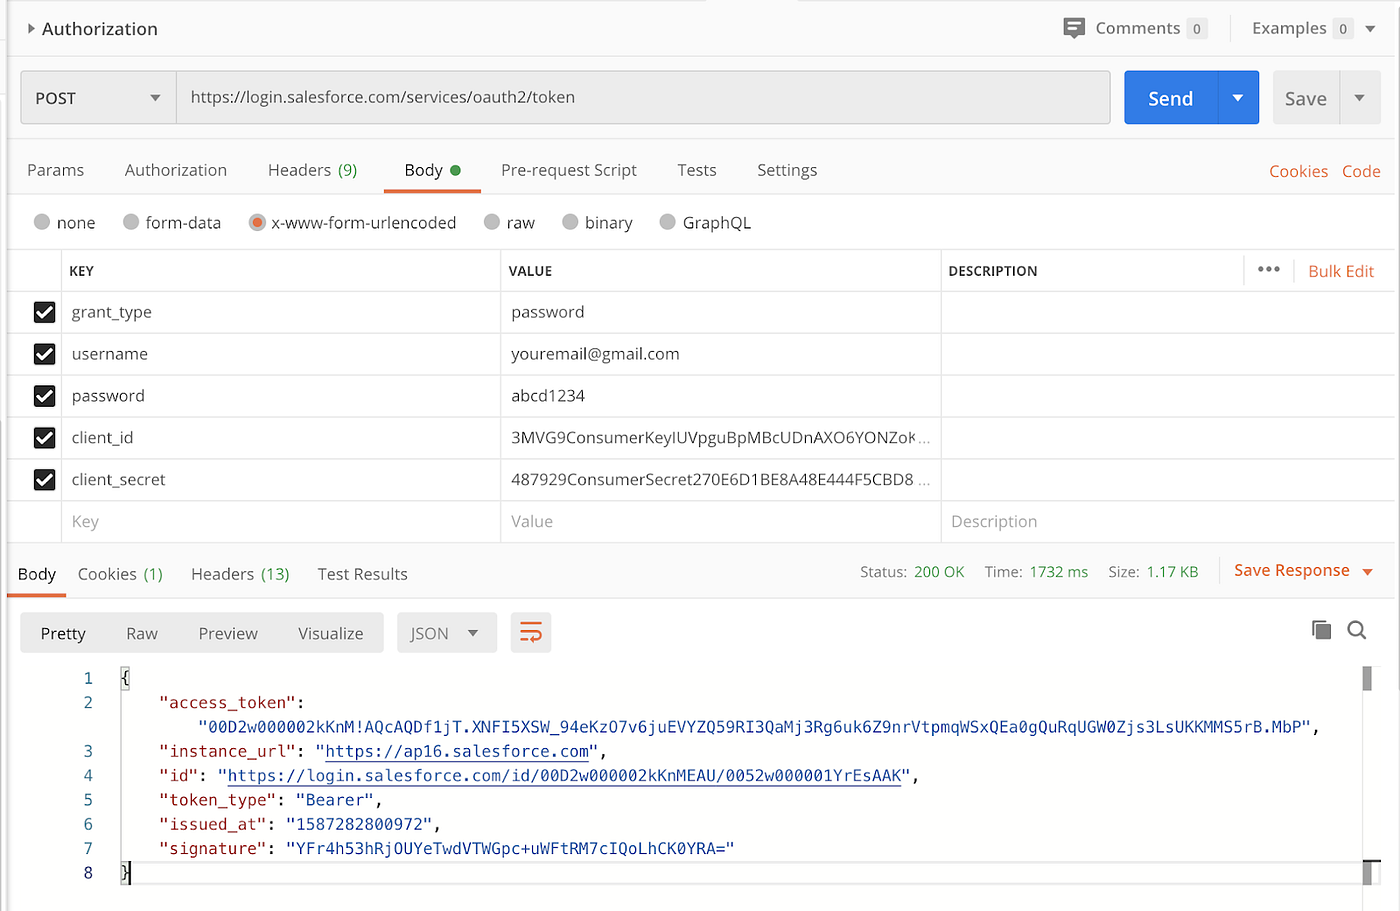Open the Cookies link
This screenshot has height=911, width=1400.
[1298, 171]
